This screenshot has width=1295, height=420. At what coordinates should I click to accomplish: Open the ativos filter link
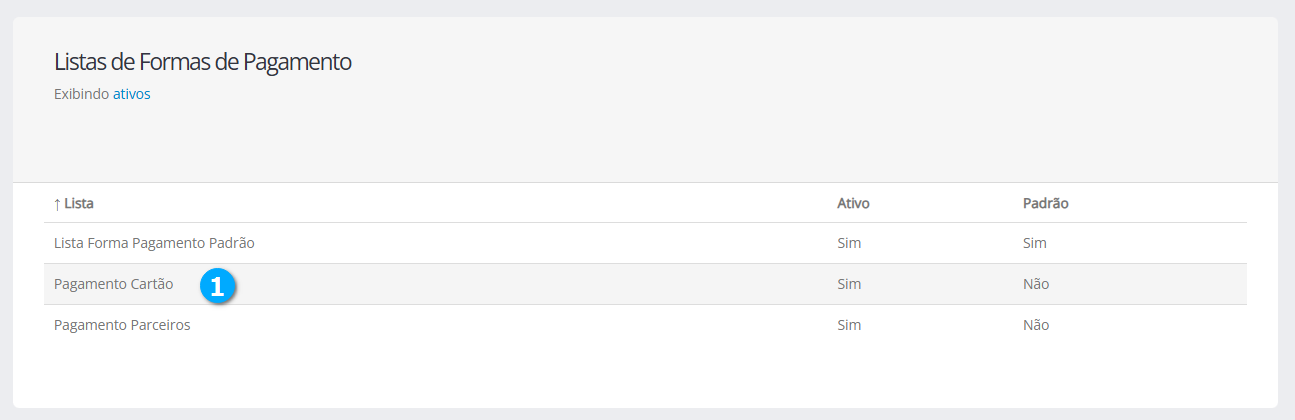(x=131, y=95)
